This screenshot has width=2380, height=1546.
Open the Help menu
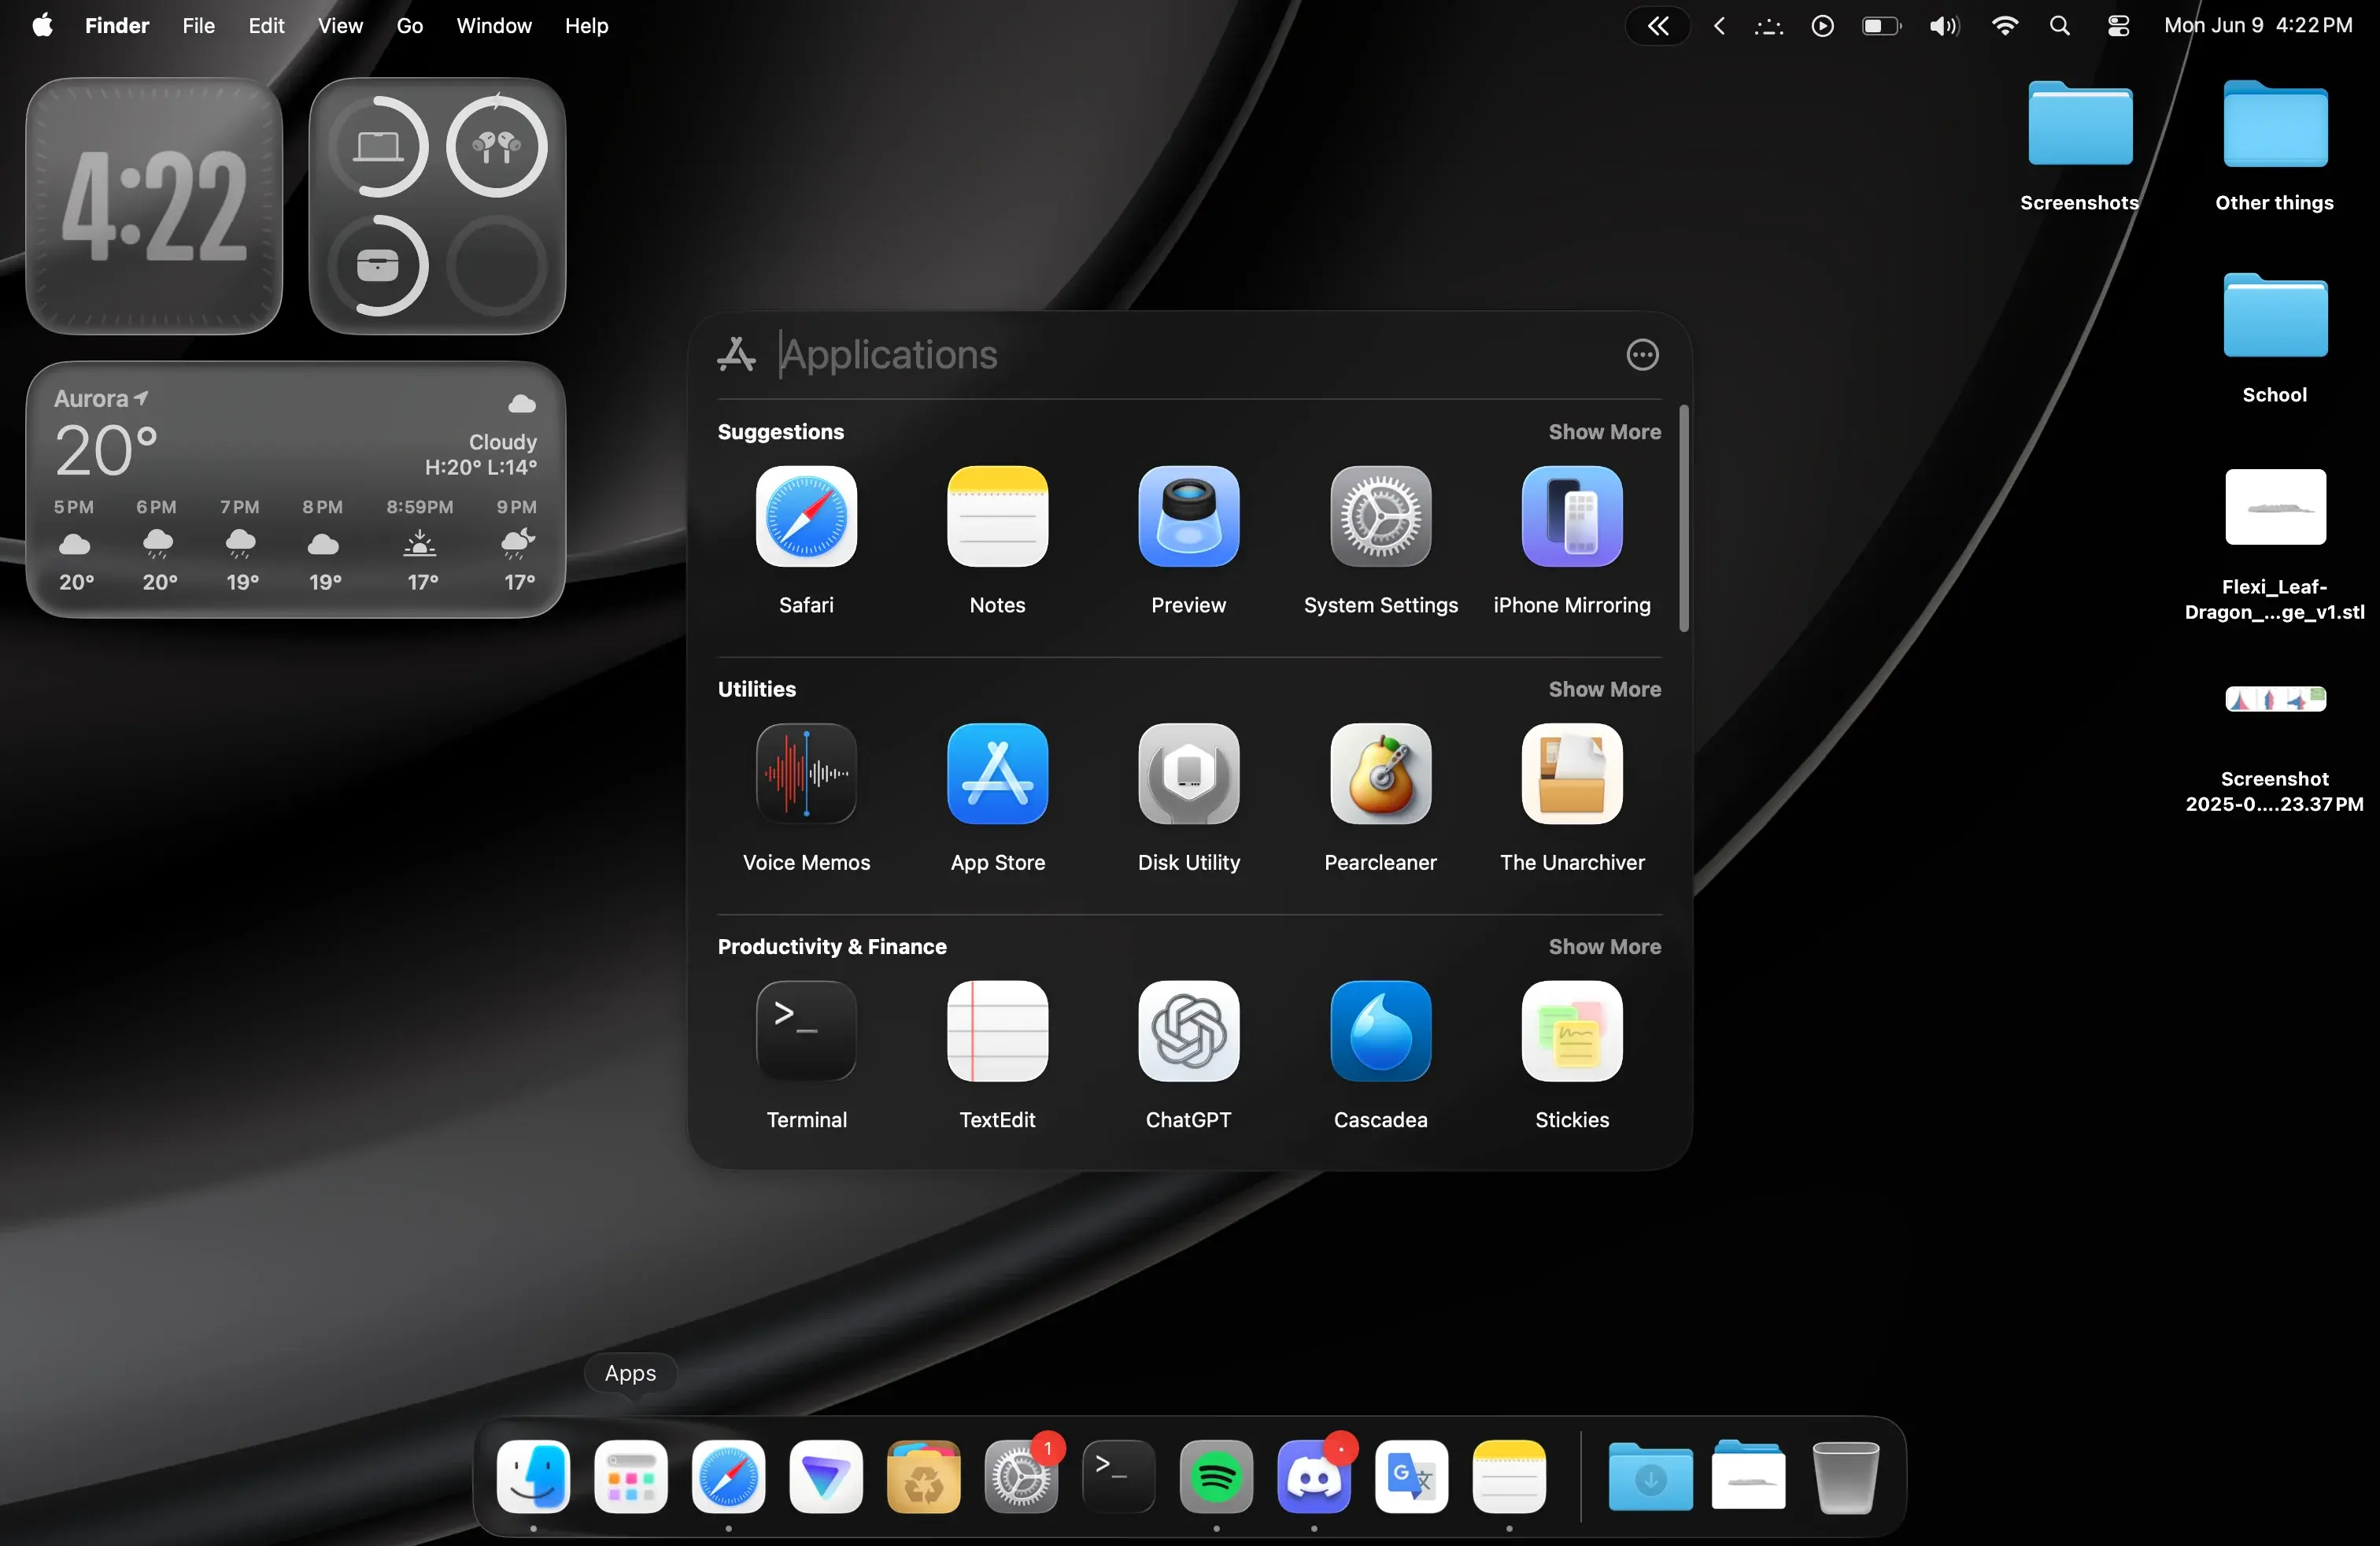coord(586,26)
